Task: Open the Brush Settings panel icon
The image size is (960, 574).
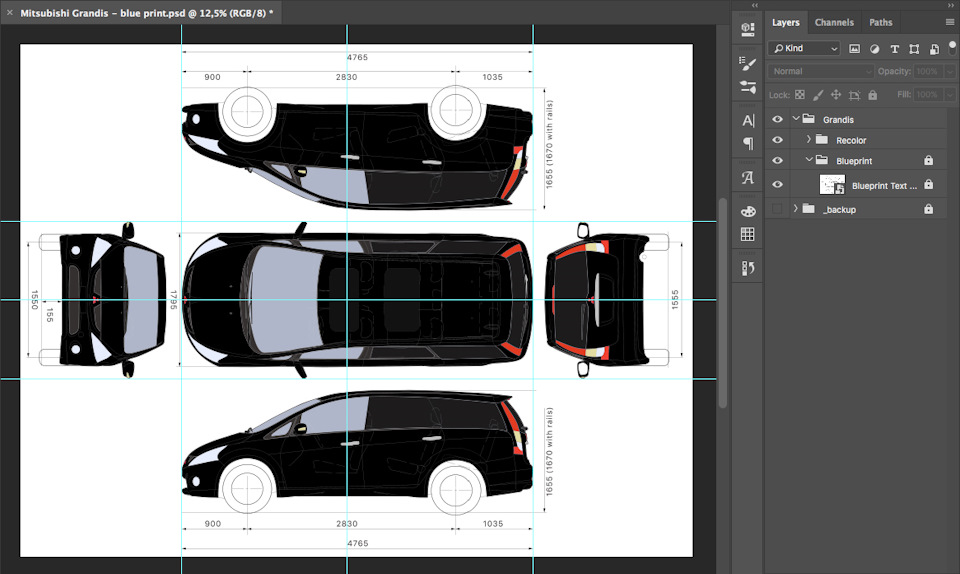Action: 748,63
